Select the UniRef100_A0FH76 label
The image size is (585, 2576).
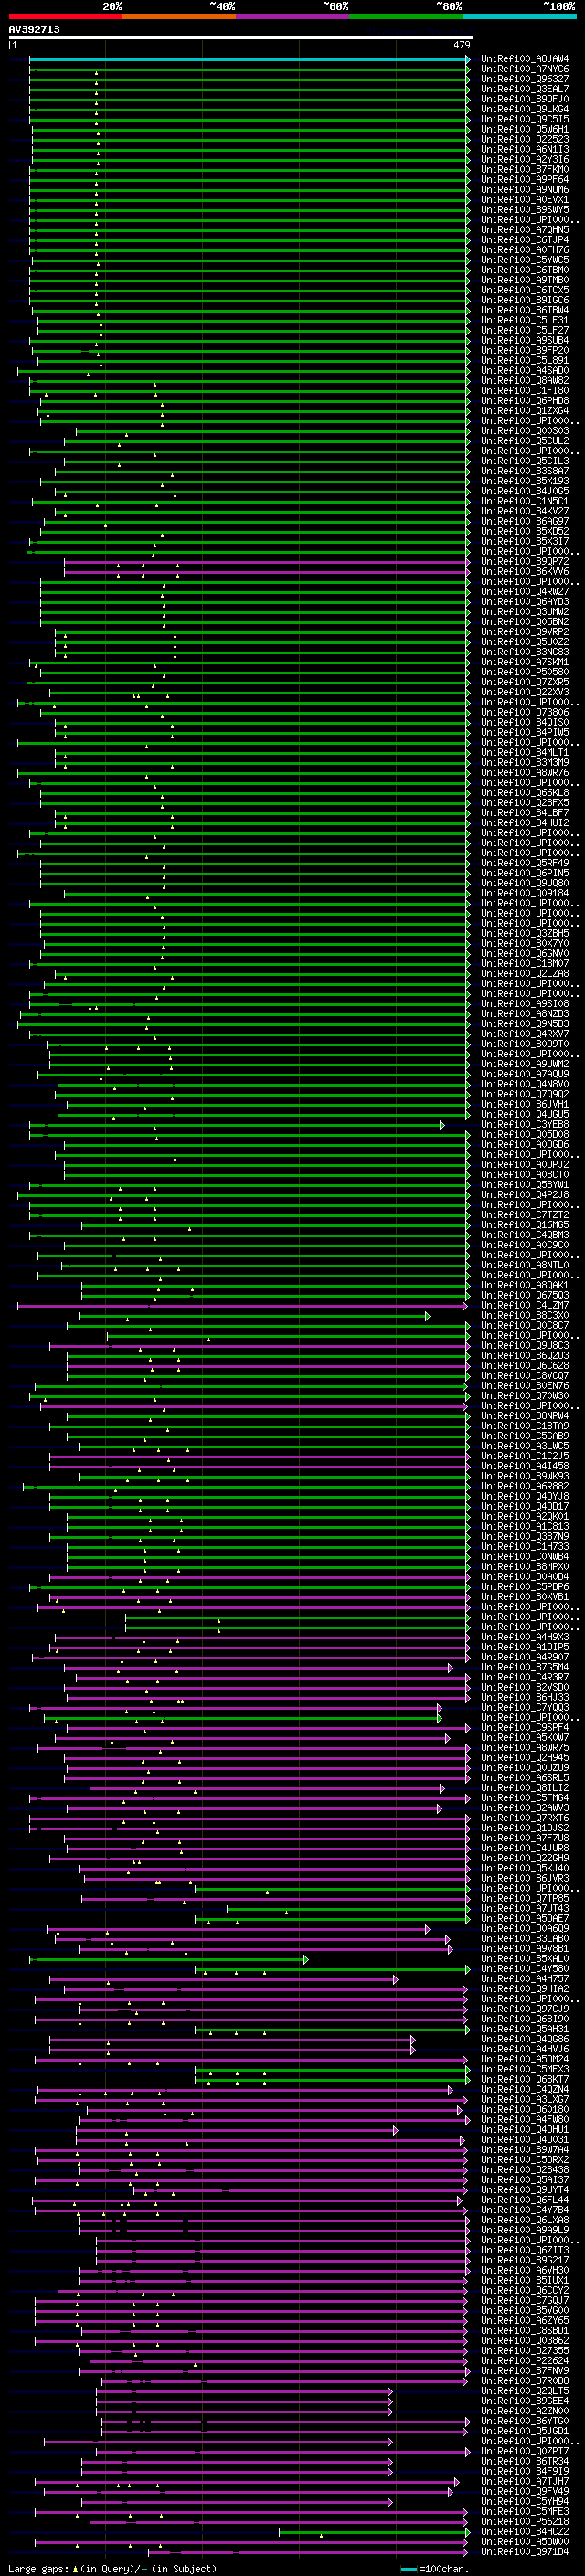click(x=525, y=250)
